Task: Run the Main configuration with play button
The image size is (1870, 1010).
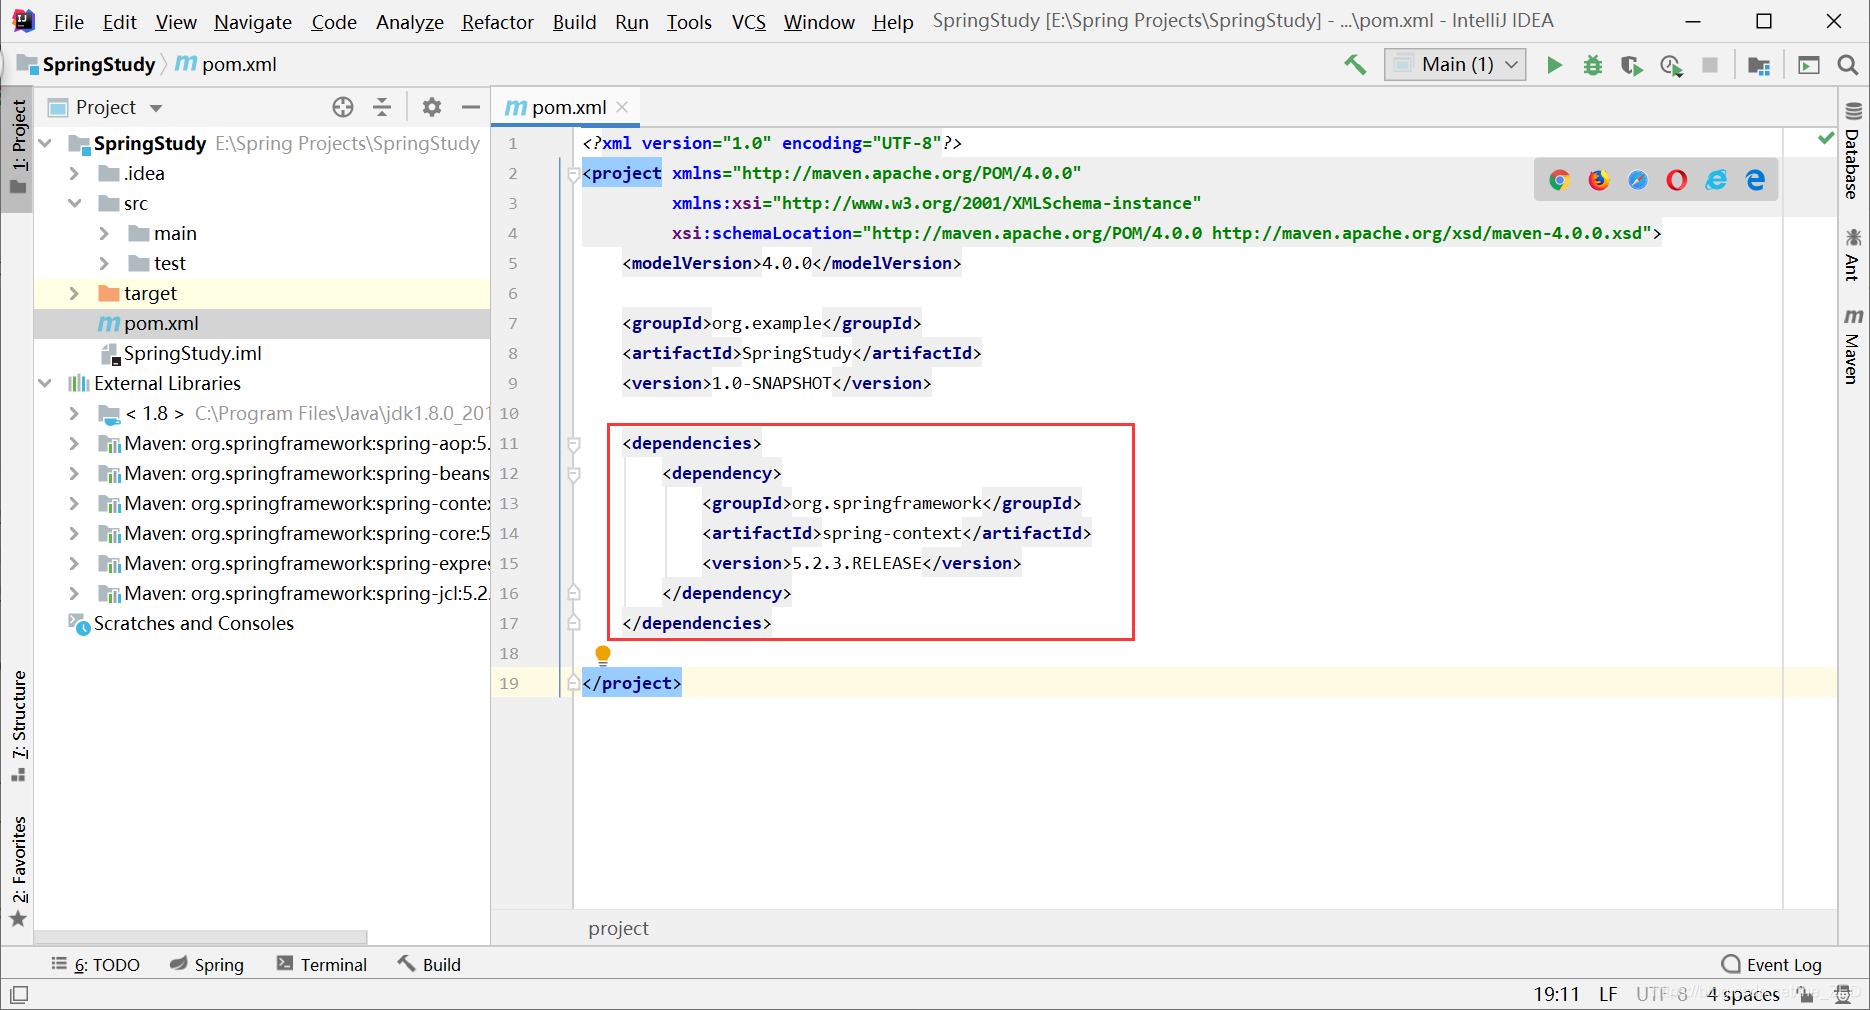Action: 1554,65
